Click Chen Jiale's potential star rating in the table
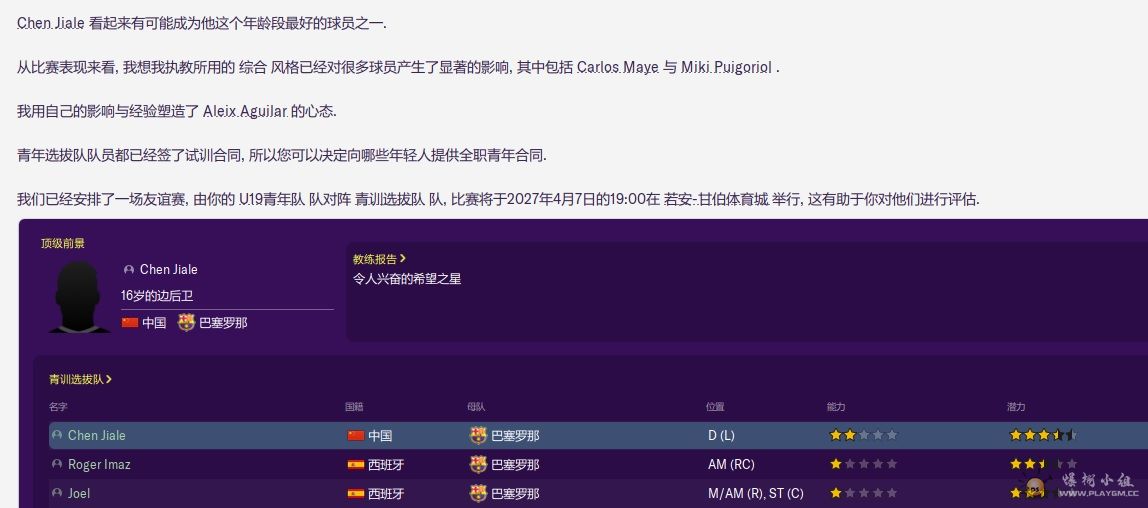Image resolution: width=1148 pixels, height=508 pixels. point(1042,436)
